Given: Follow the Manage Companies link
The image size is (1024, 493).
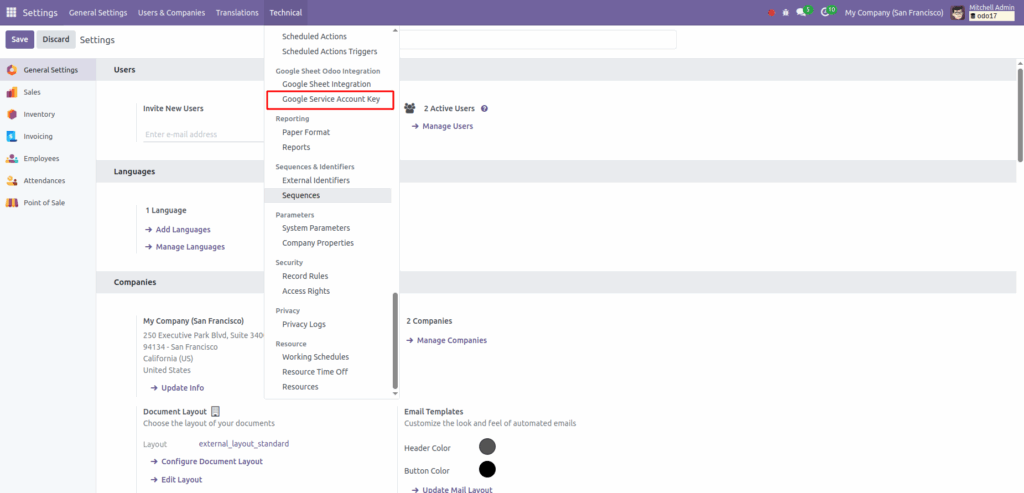Looking at the screenshot, I should (x=447, y=340).
